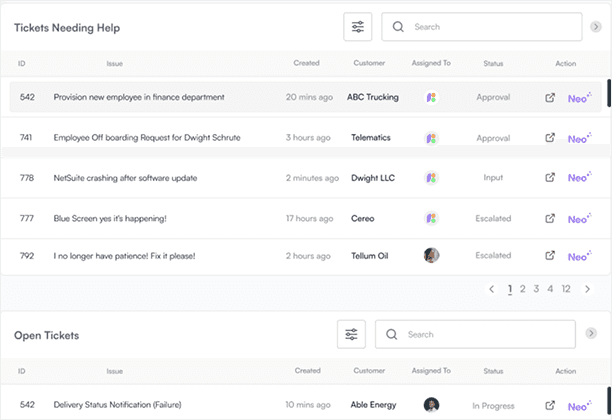
Task: Launch Neo for Tellum Oil ticket
Action: [x=580, y=256]
